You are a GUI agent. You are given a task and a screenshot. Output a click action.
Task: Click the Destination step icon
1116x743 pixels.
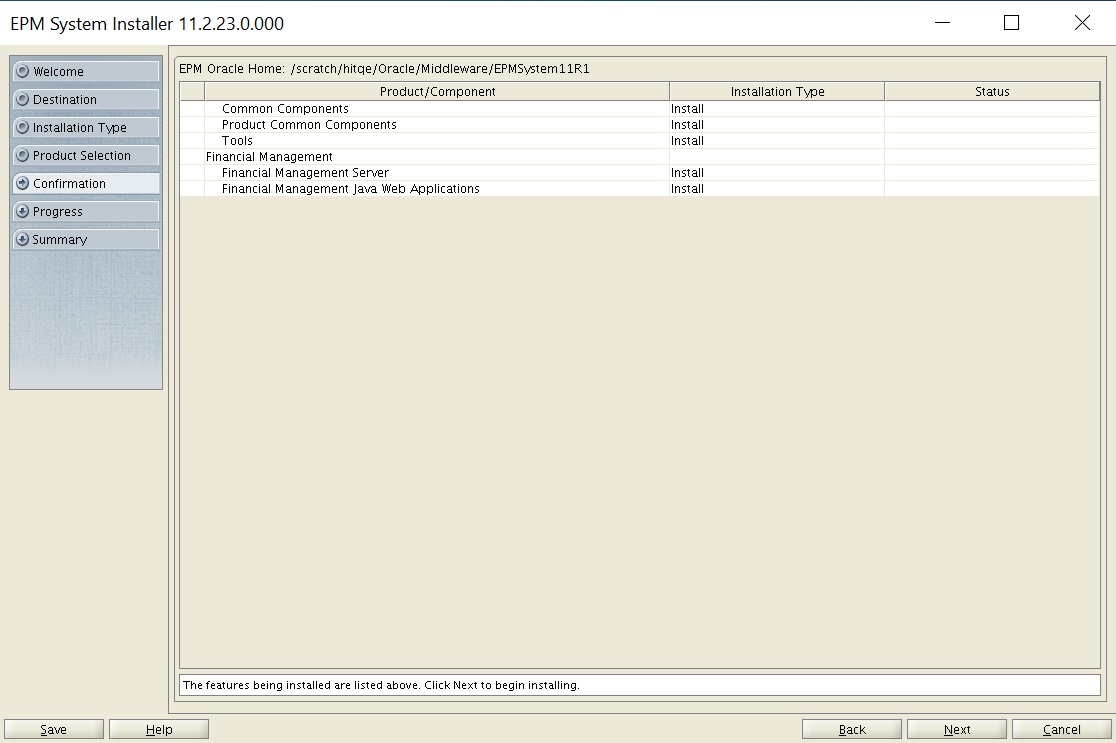[23, 99]
